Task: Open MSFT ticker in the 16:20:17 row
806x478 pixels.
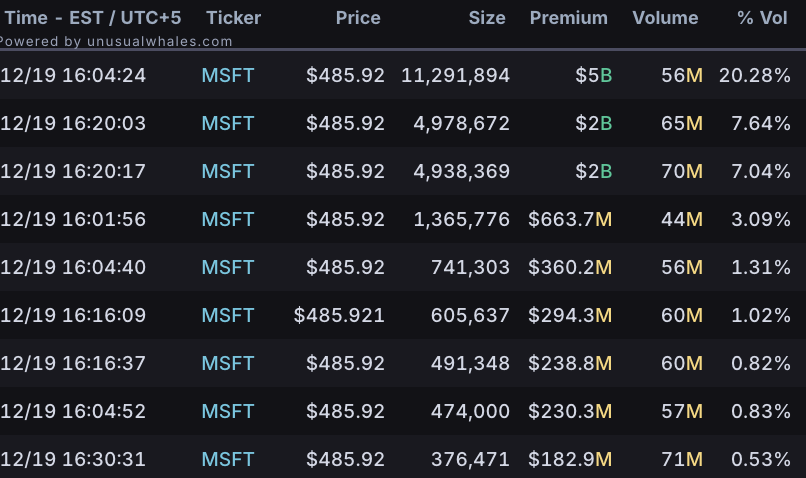Action: pos(228,171)
